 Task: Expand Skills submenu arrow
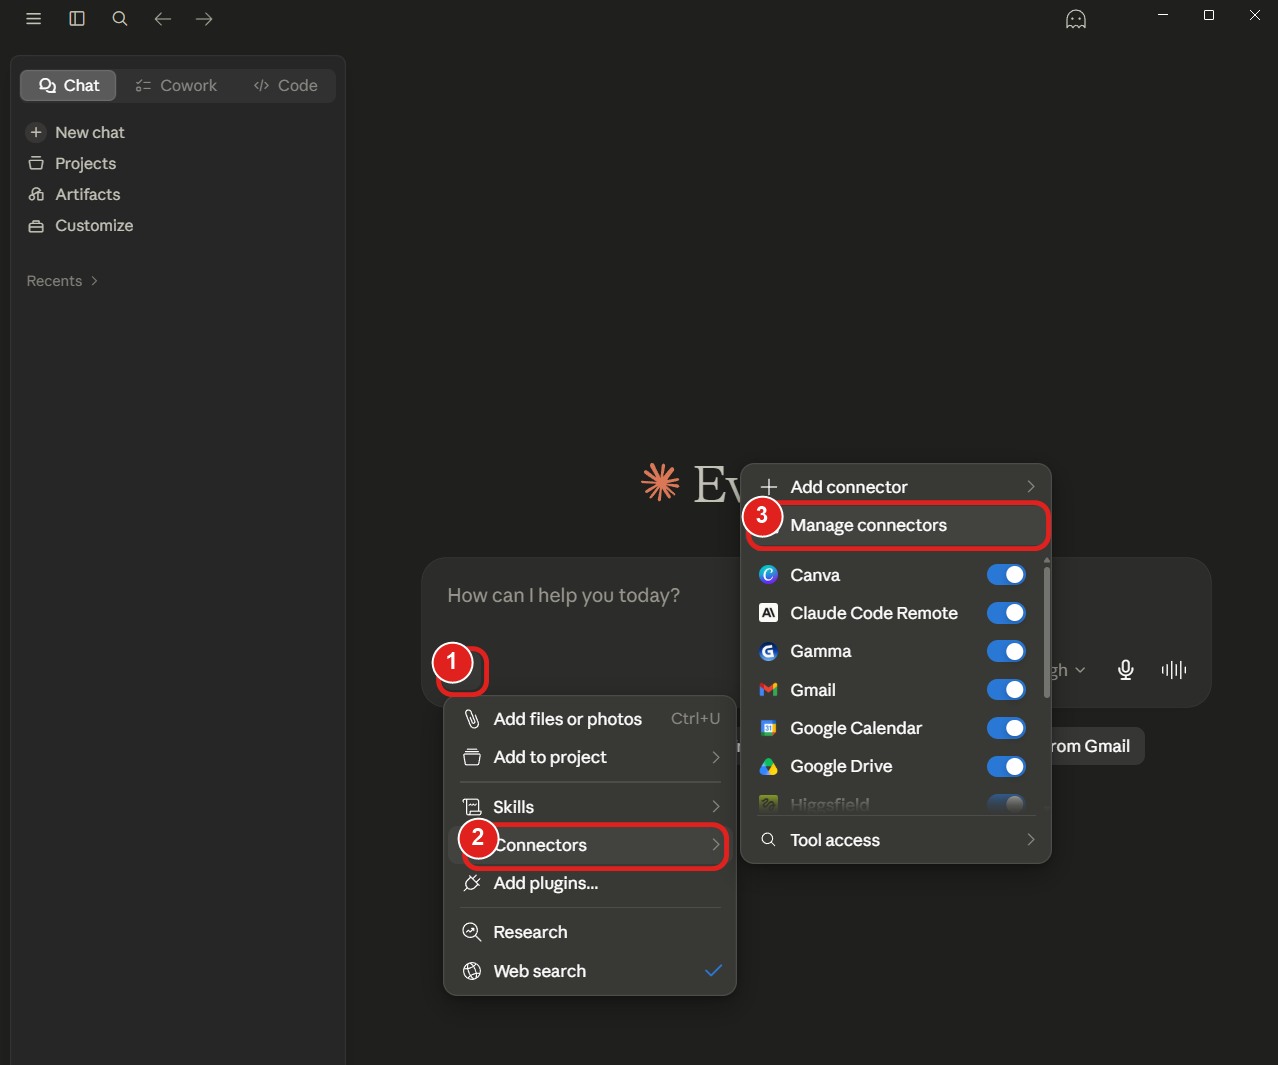(716, 807)
